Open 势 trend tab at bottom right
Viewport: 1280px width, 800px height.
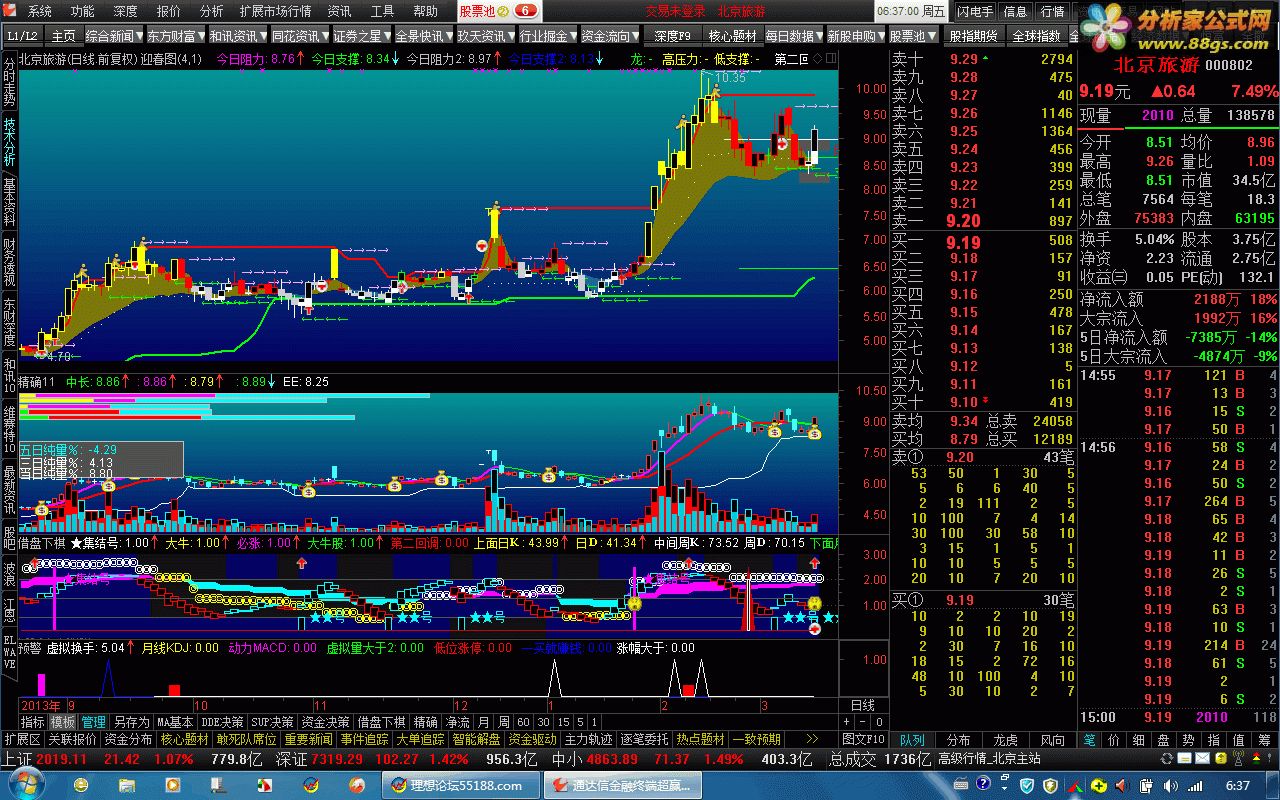coord(1188,740)
